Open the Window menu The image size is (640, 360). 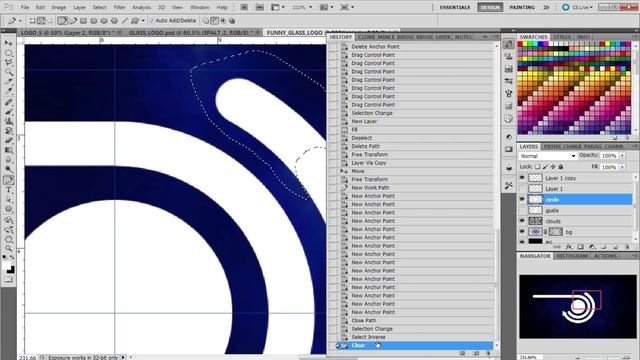(200, 7)
